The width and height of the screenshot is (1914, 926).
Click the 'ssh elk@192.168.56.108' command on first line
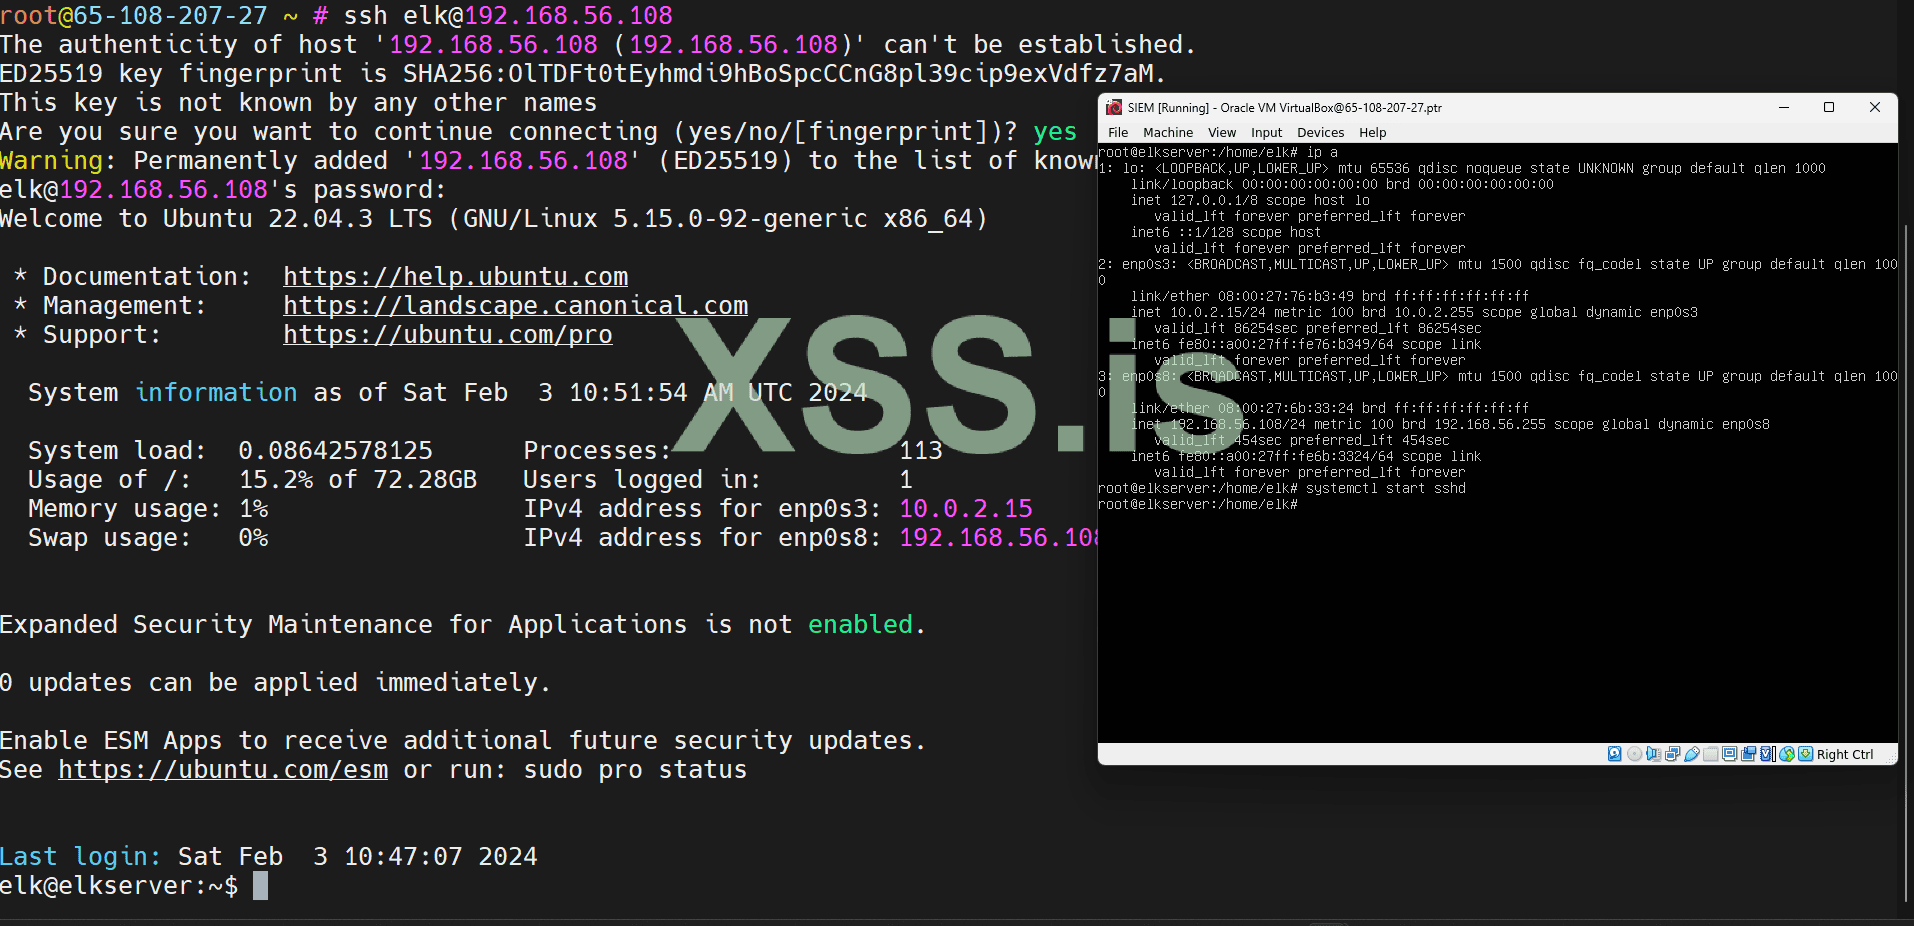point(508,15)
